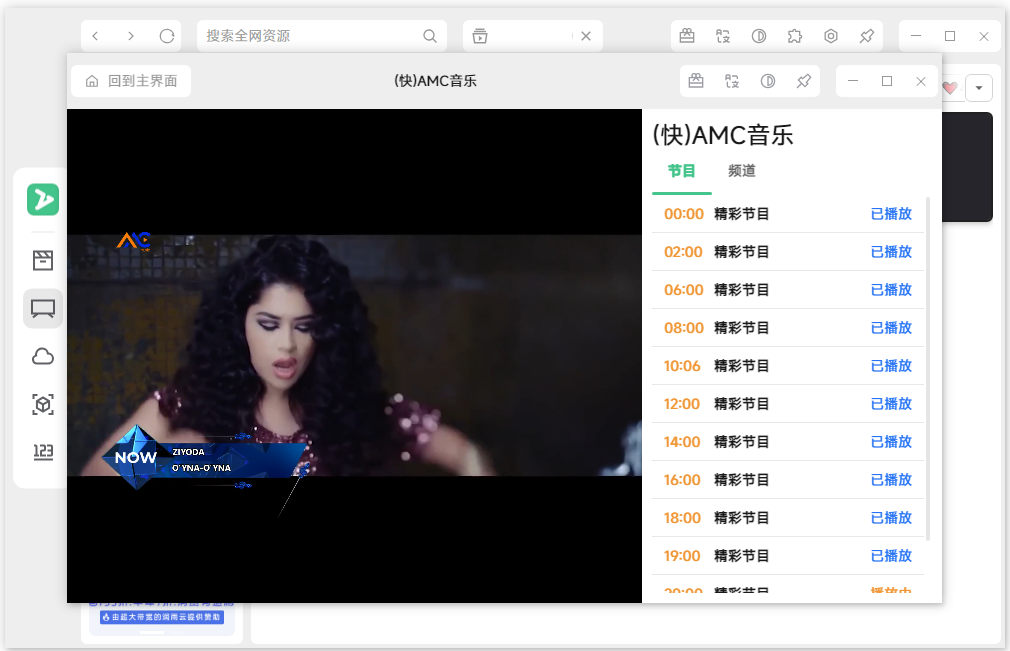Select the 14:00 精彩节目 program row
The height and width of the screenshot is (651, 1010).
point(788,442)
